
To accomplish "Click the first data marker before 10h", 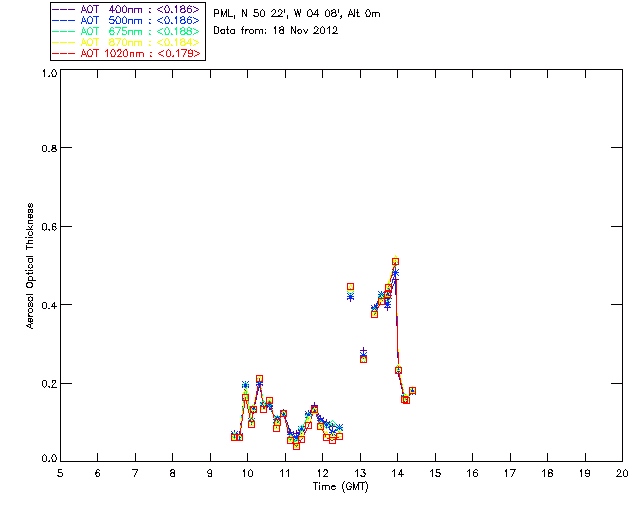I will (x=234, y=437).
